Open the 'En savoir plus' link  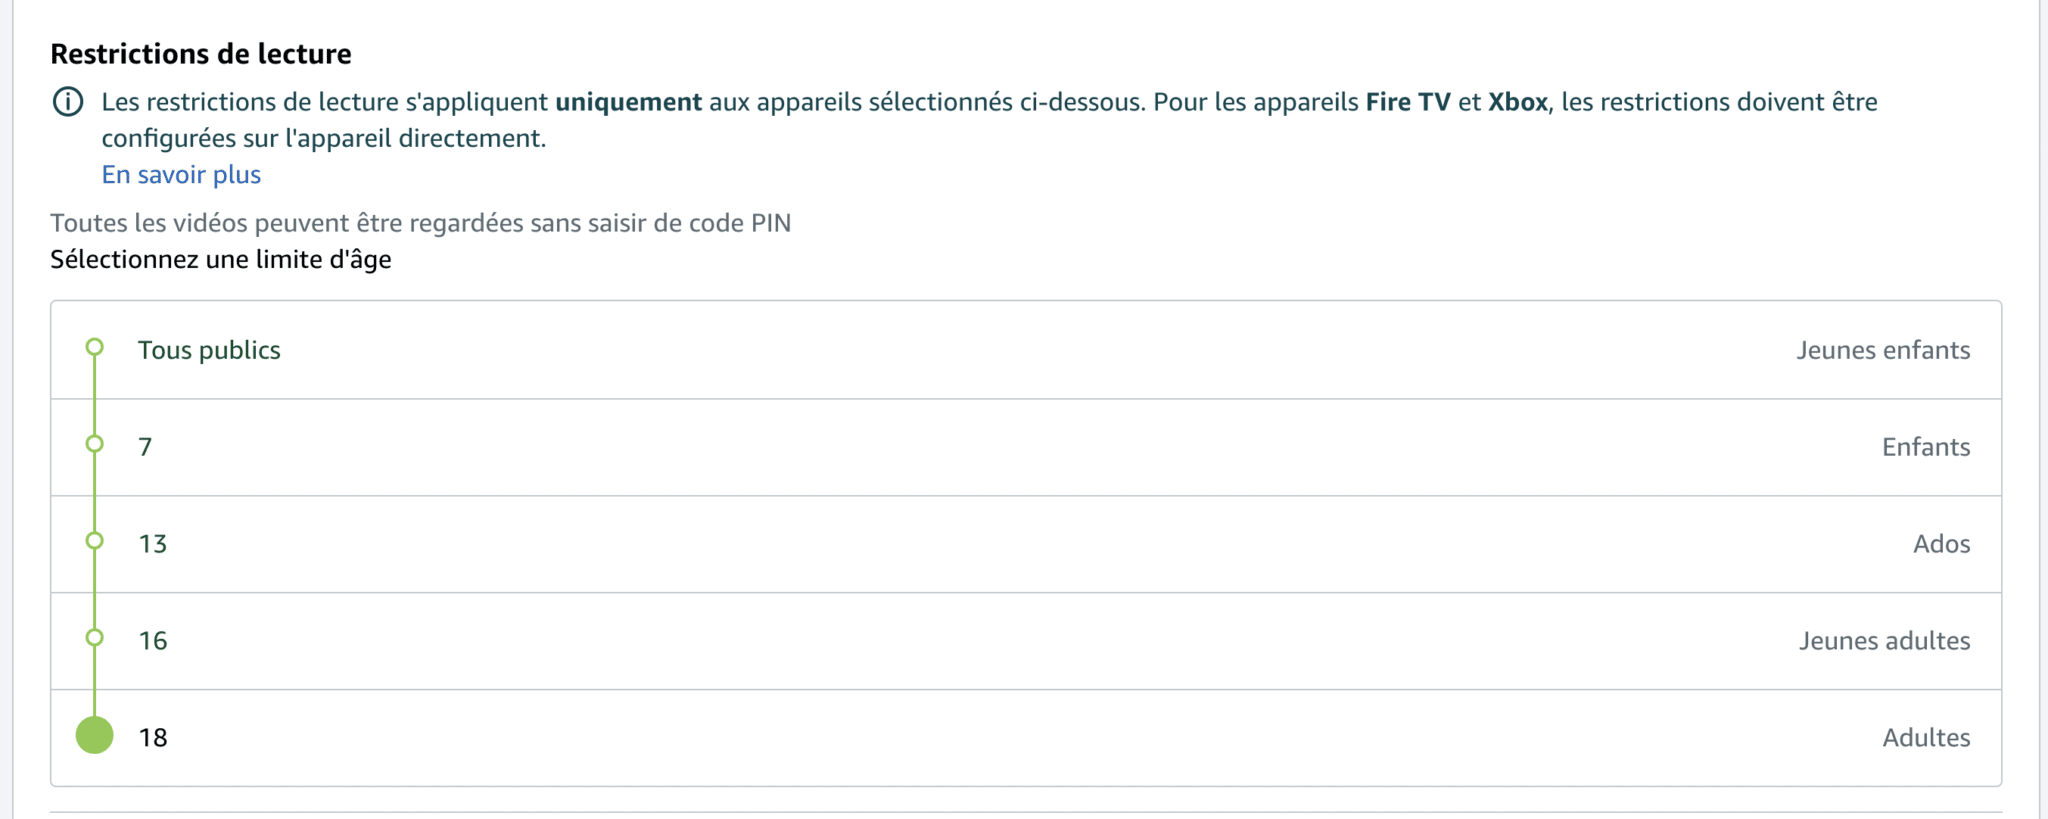pyautogui.click(x=181, y=175)
